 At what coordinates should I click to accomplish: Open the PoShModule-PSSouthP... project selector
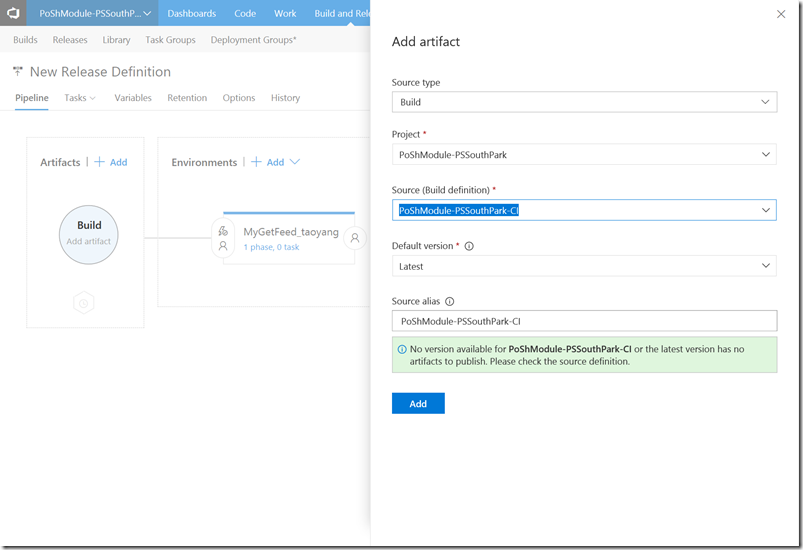[95, 13]
